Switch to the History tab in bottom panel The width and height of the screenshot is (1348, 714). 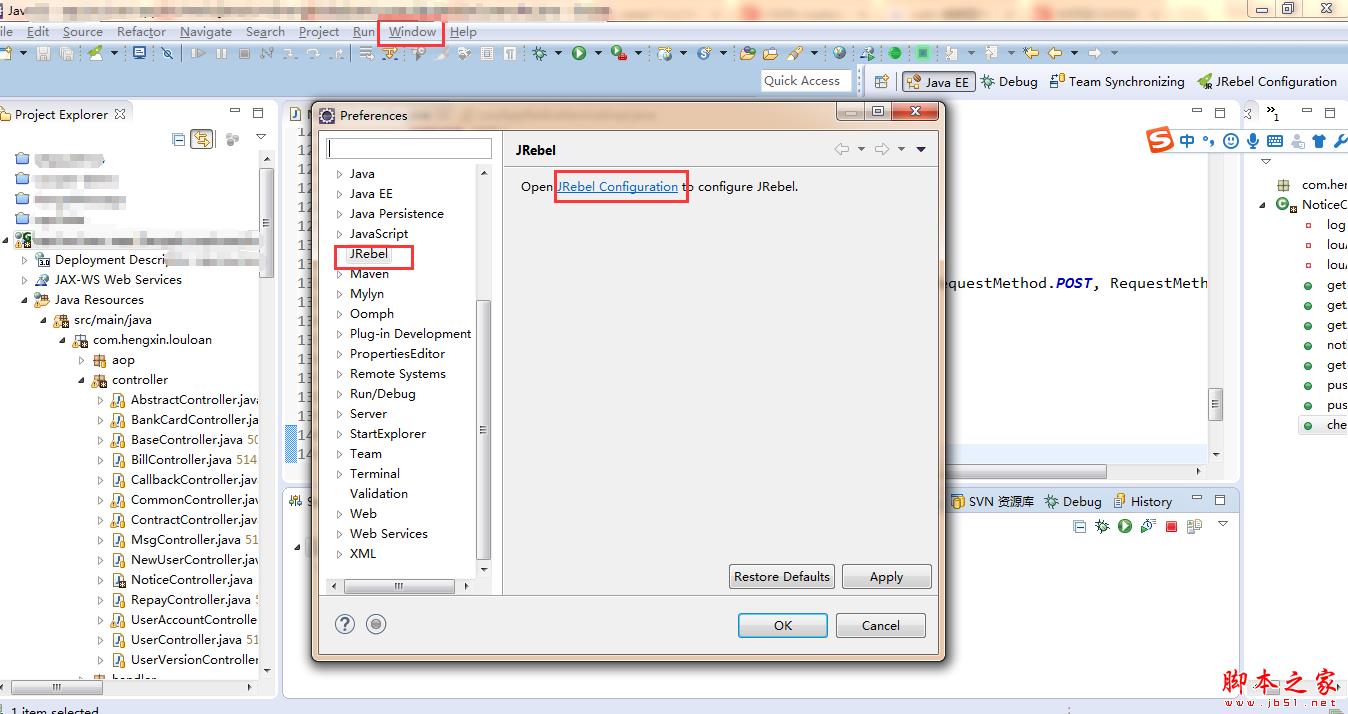pyautogui.click(x=1141, y=501)
